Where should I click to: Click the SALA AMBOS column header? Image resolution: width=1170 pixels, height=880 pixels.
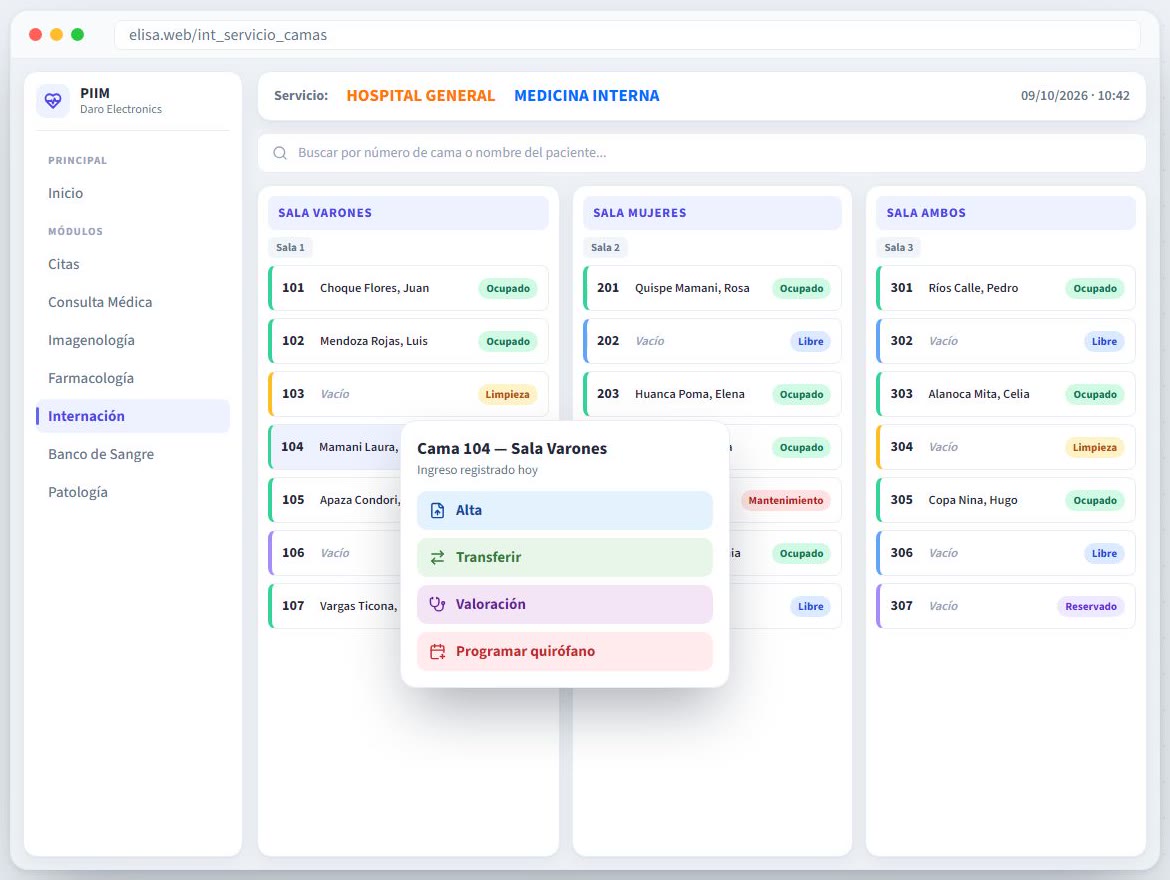[1006, 213]
